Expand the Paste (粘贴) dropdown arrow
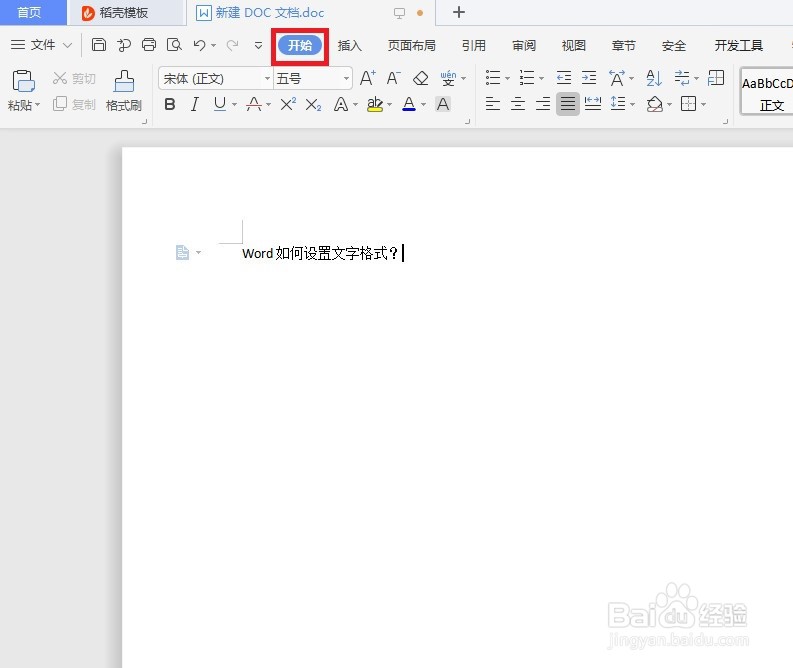The image size is (793, 668). click(37, 105)
